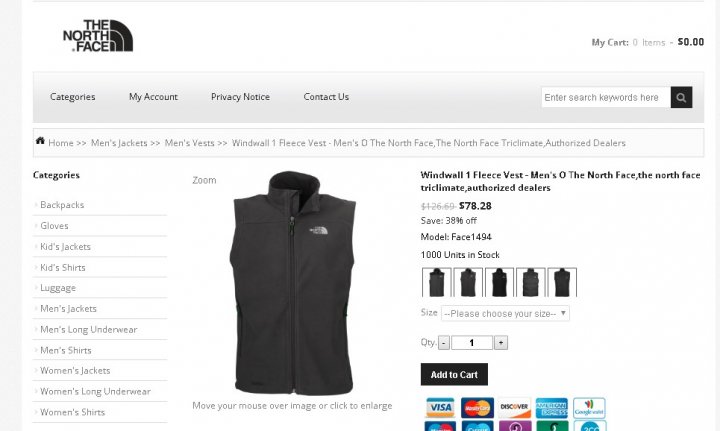Open Privacy Notice page
Image resolution: width=720 pixels, height=431 pixels.
pyautogui.click(x=240, y=97)
